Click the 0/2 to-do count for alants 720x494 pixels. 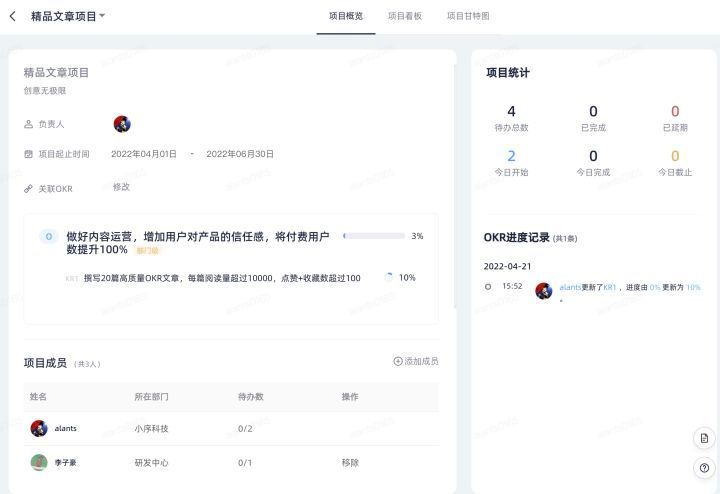[245, 428]
